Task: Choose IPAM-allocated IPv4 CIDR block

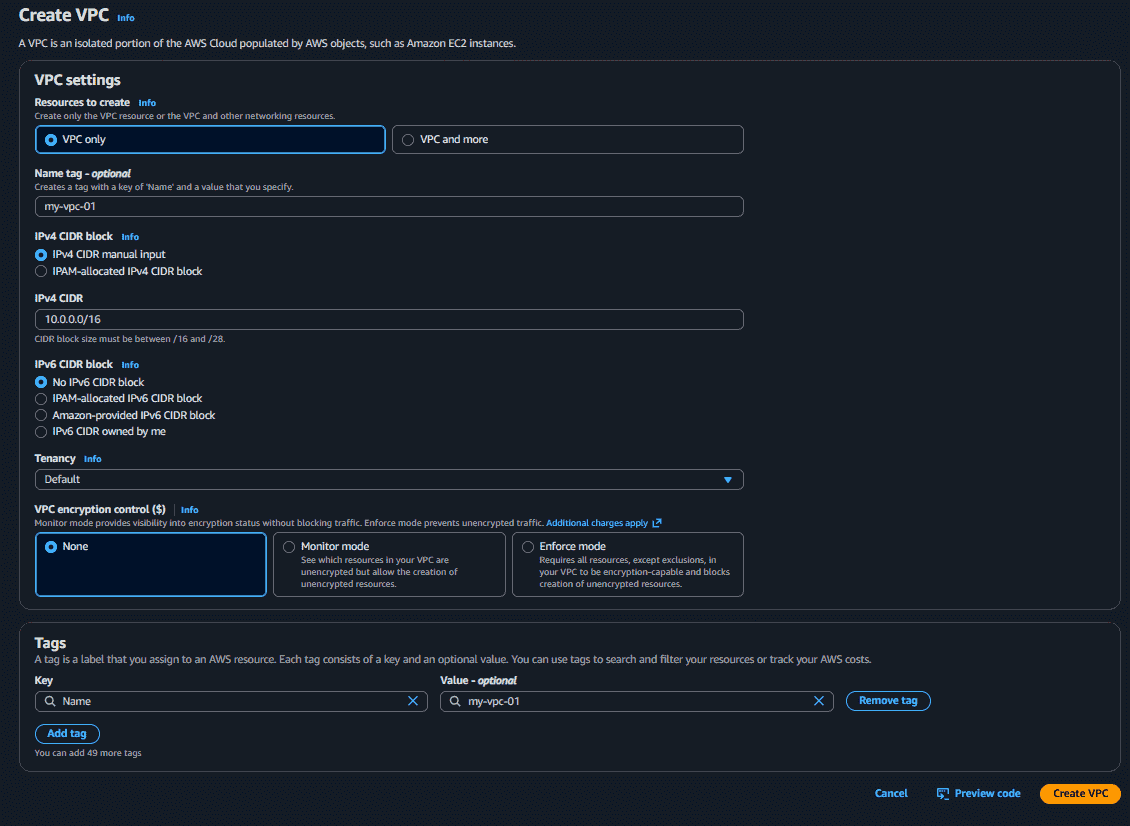Action: pos(119,271)
